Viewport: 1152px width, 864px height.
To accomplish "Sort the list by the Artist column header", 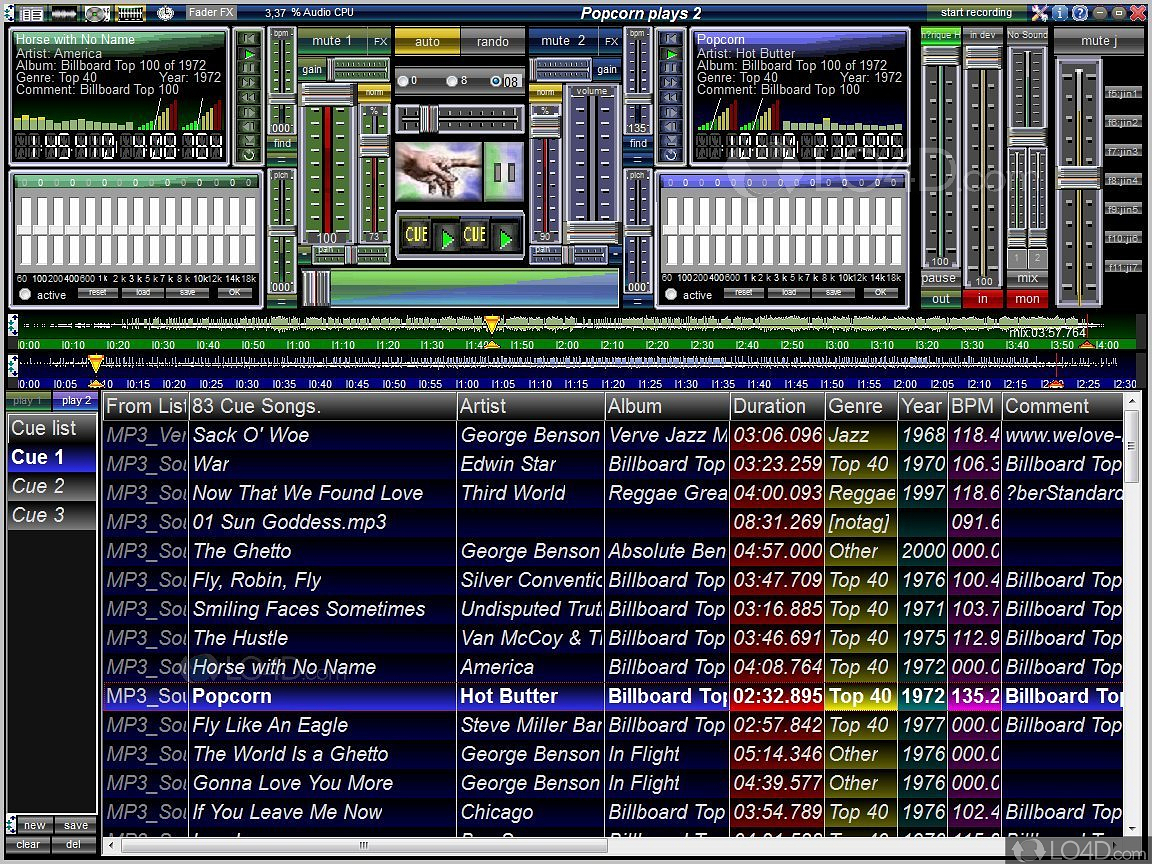I will click(x=530, y=406).
